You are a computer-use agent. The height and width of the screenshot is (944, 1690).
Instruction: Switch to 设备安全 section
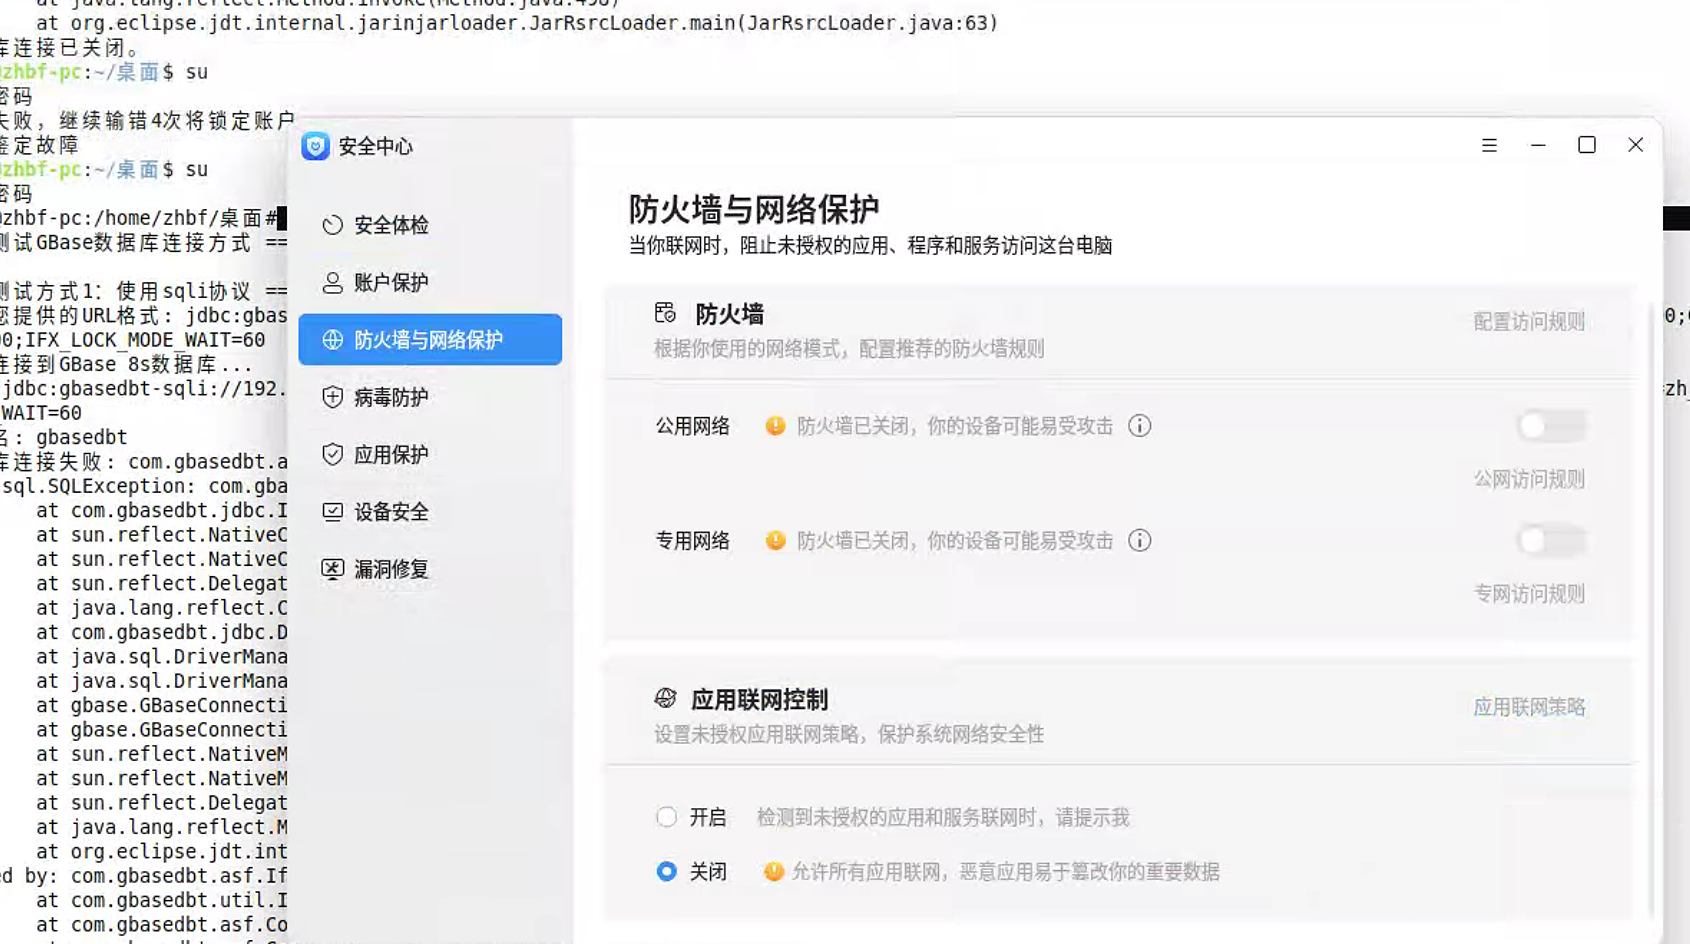tap(430, 512)
